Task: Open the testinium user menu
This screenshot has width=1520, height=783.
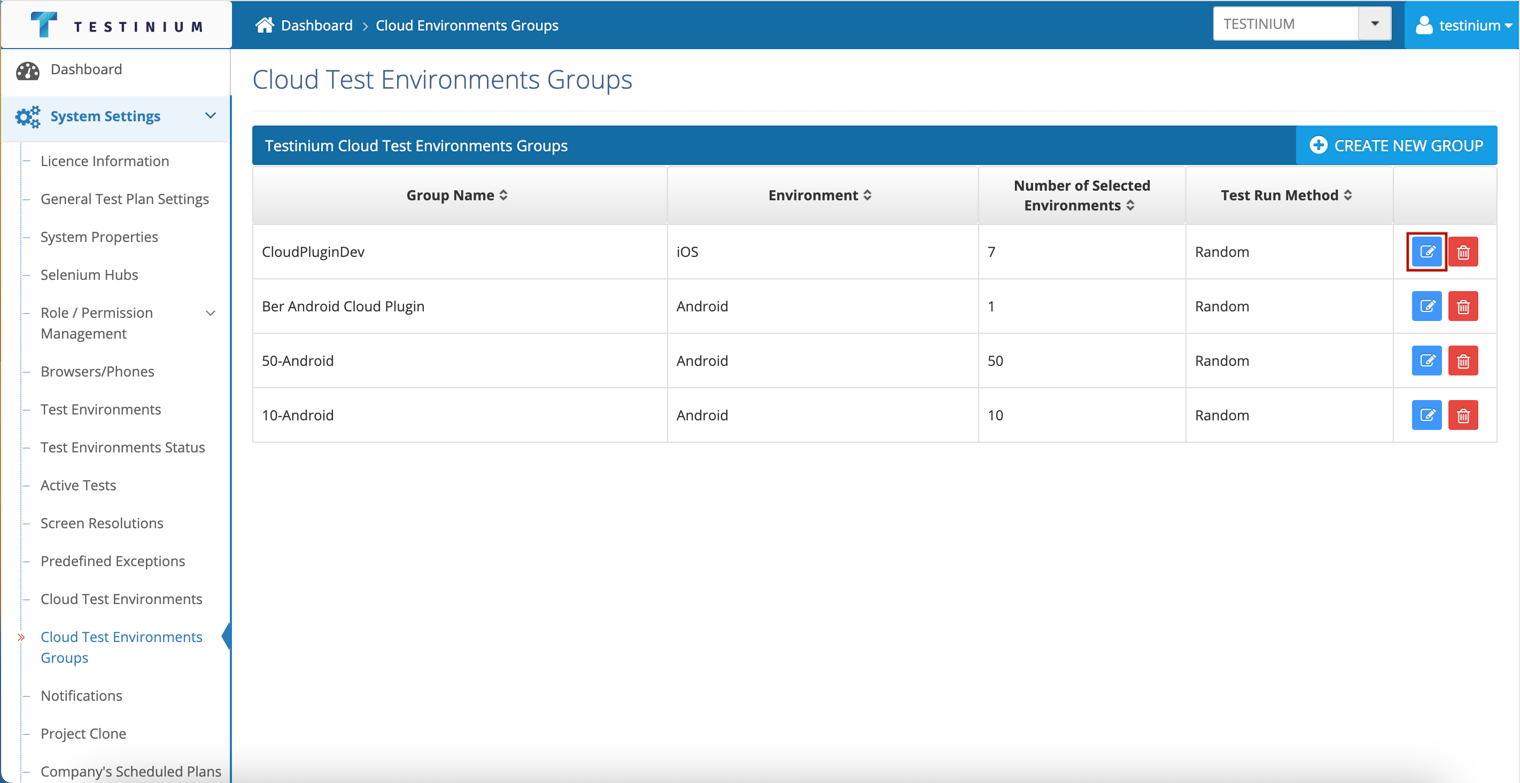Action: [1463, 25]
